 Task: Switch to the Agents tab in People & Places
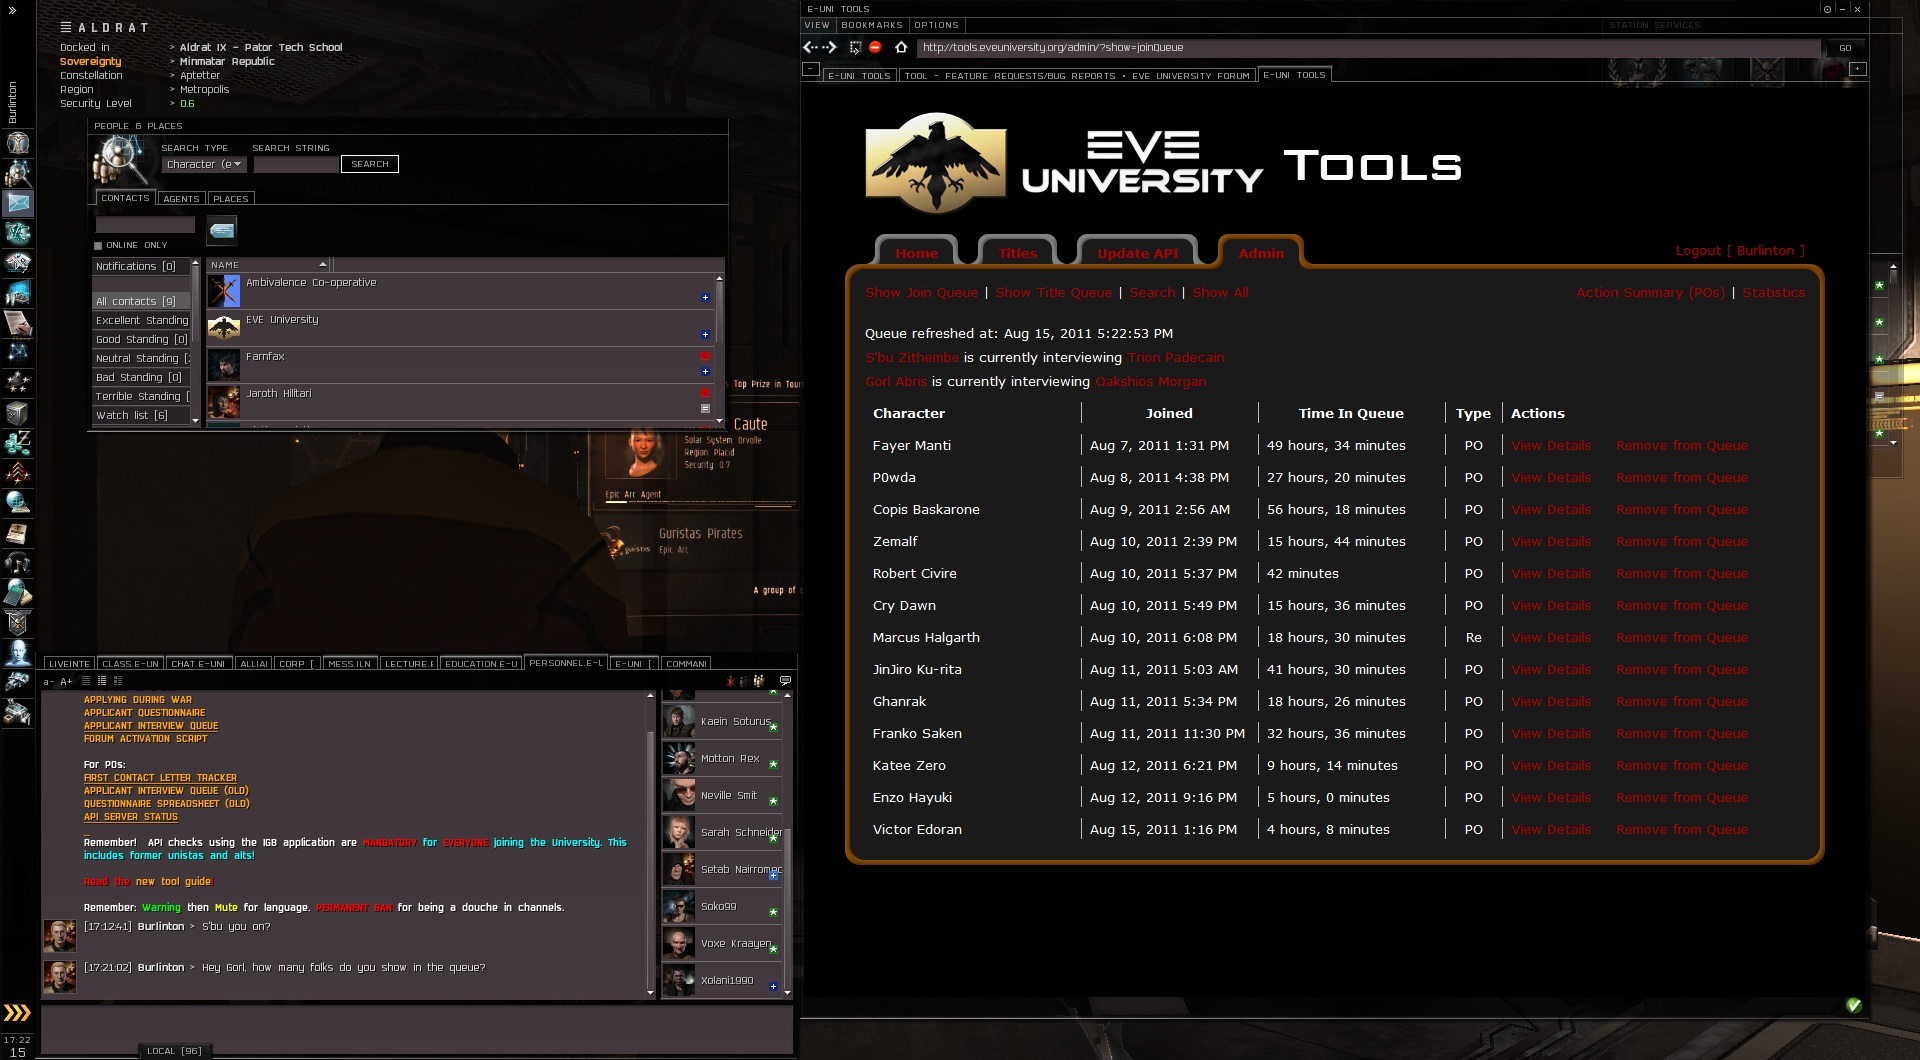click(x=181, y=198)
